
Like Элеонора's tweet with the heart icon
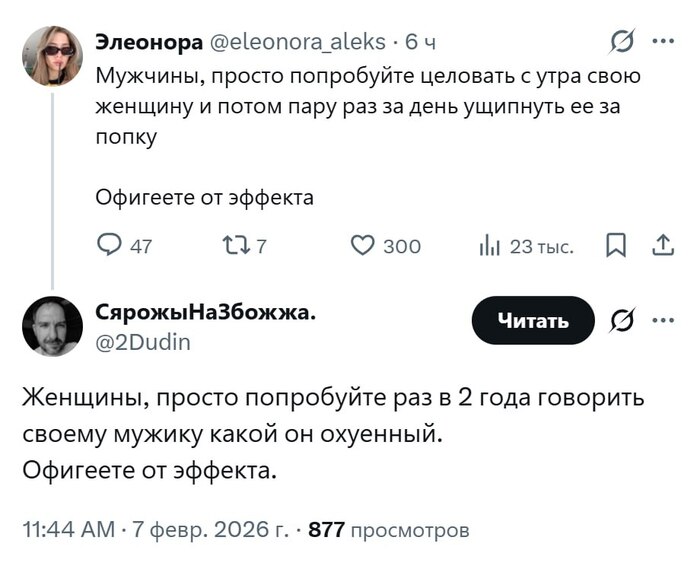point(364,246)
